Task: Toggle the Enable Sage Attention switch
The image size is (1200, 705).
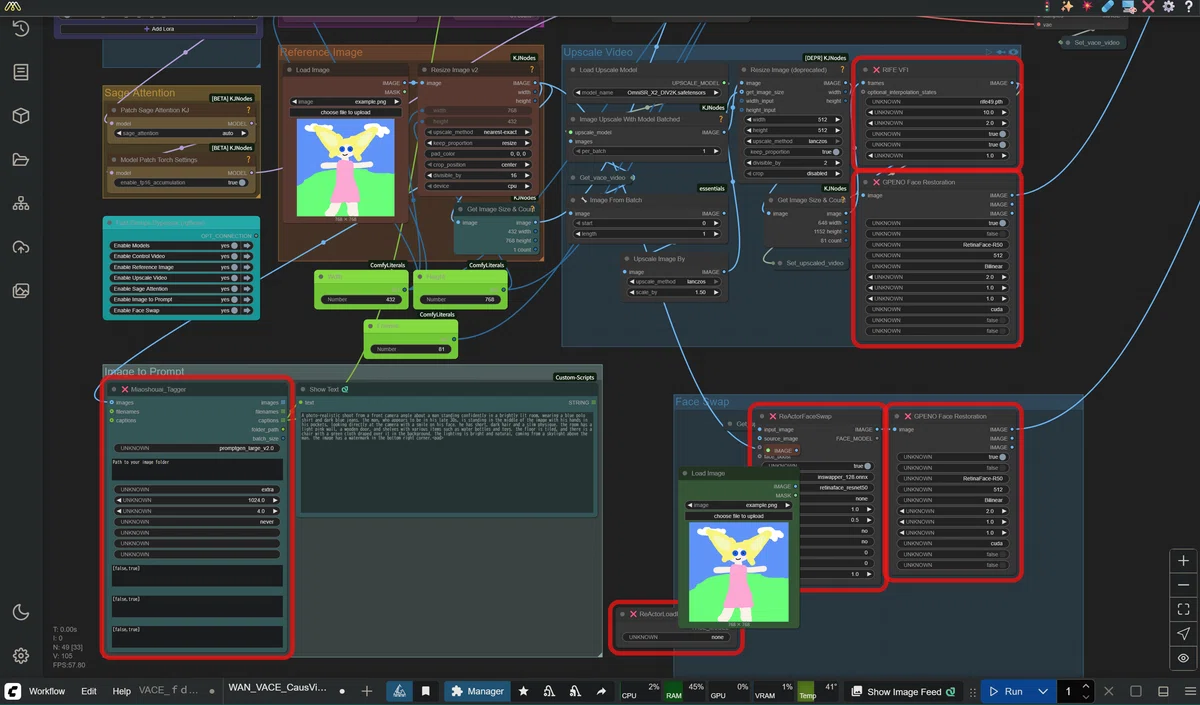Action: 236,288
